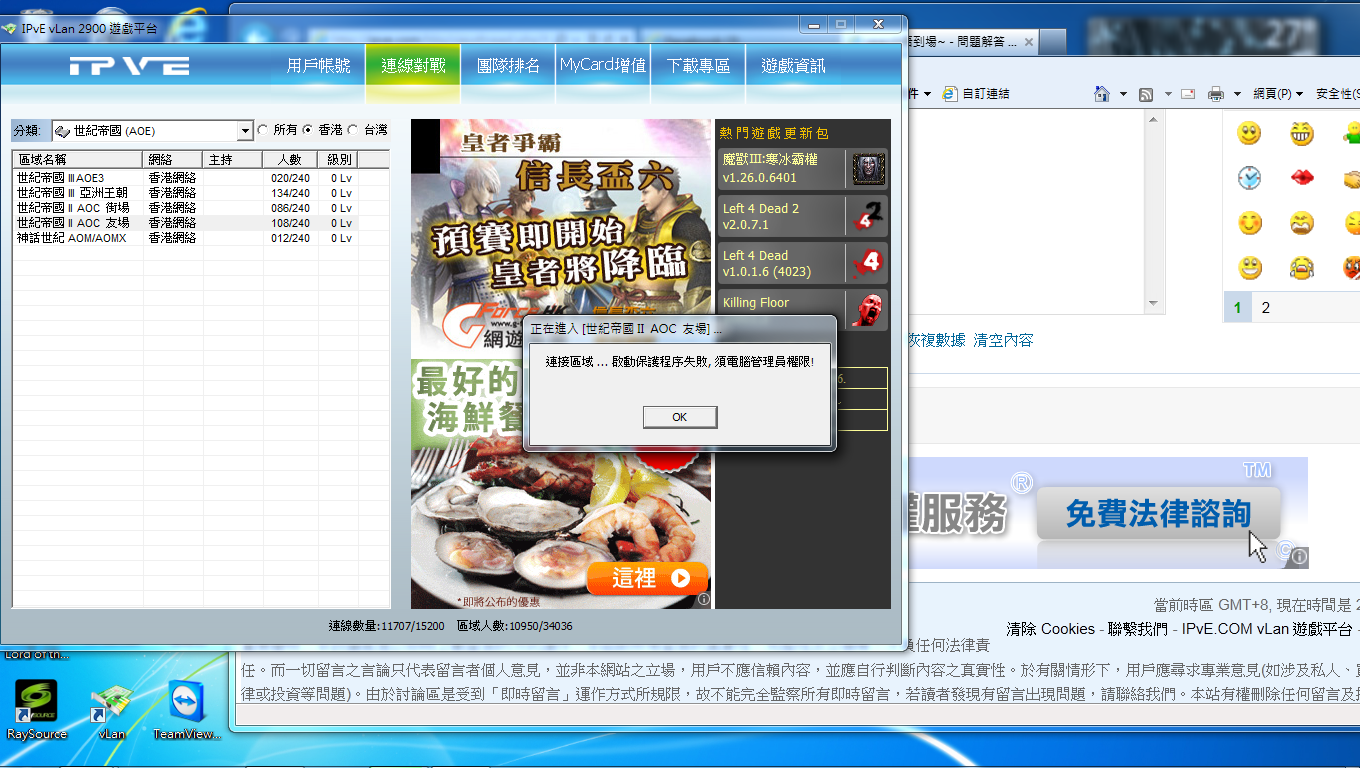
Task: Click the 清空內容 link in the browser
Action: (1003, 340)
